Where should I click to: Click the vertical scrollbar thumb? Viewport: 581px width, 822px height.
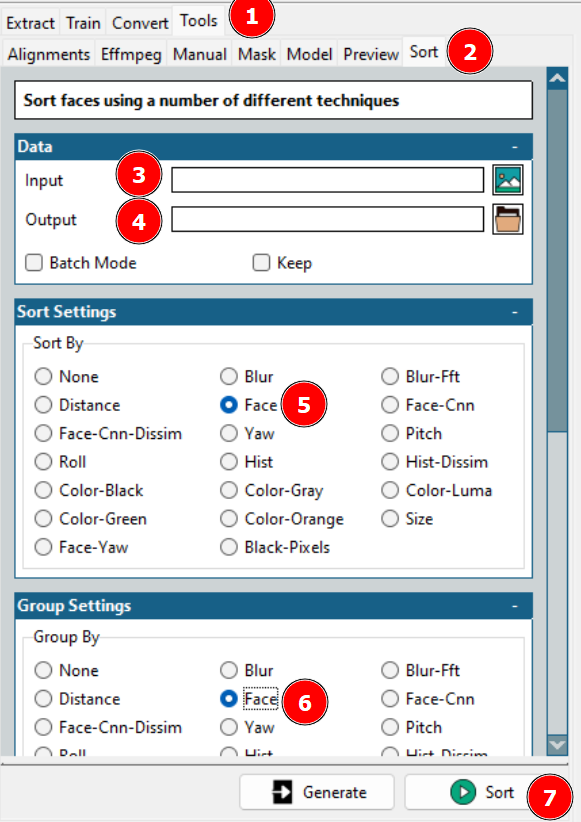click(557, 259)
